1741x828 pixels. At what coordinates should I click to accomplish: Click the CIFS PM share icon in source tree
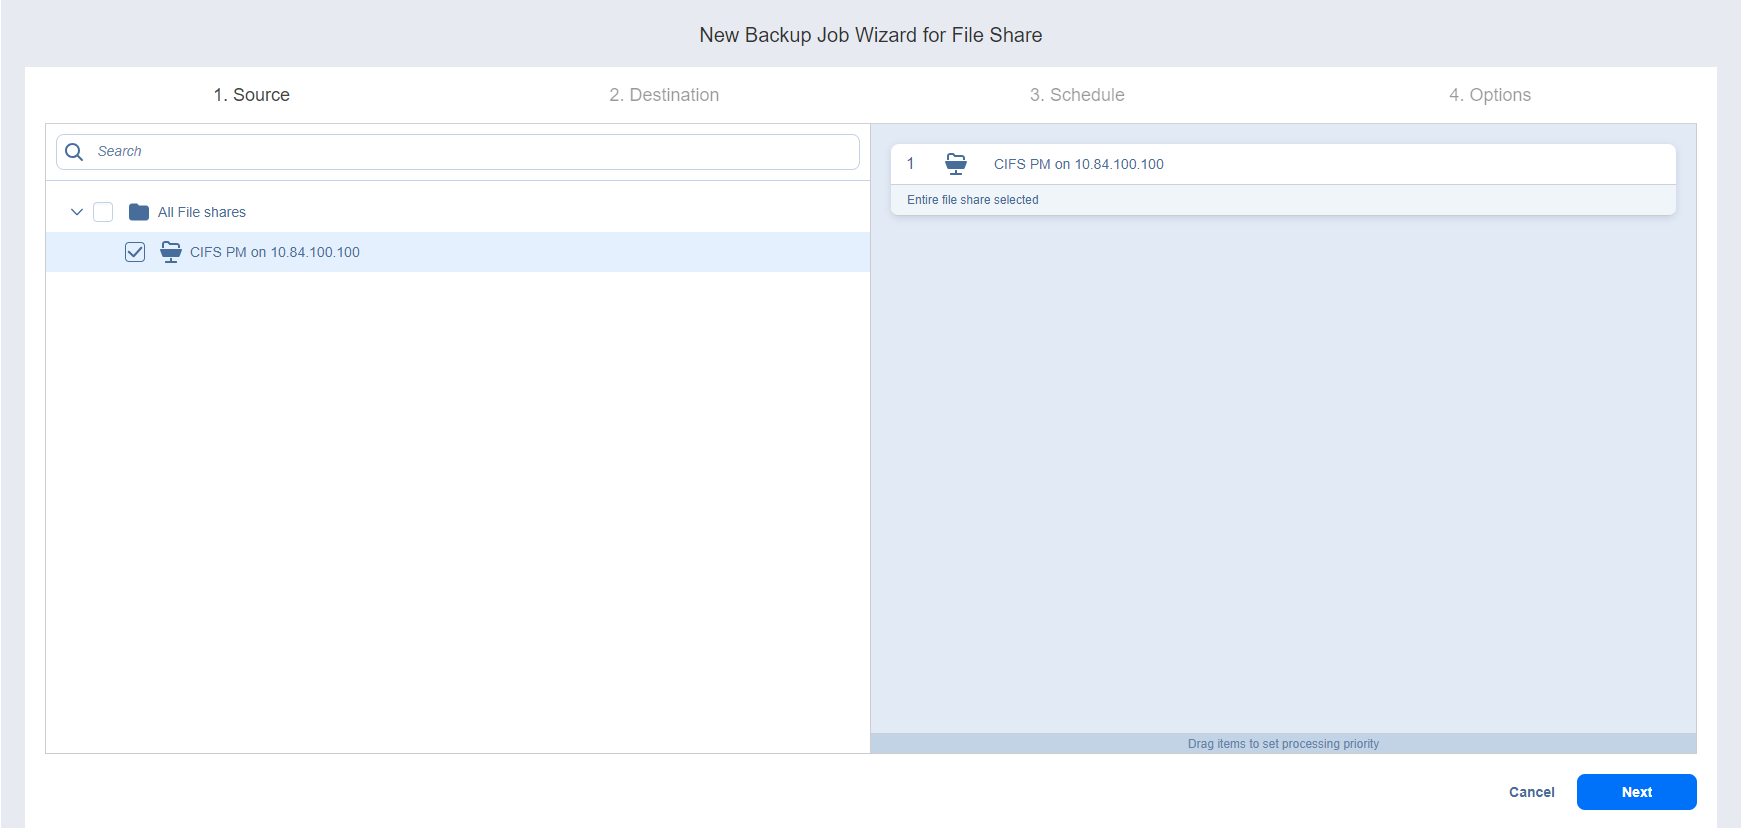[x=171, y=252]
